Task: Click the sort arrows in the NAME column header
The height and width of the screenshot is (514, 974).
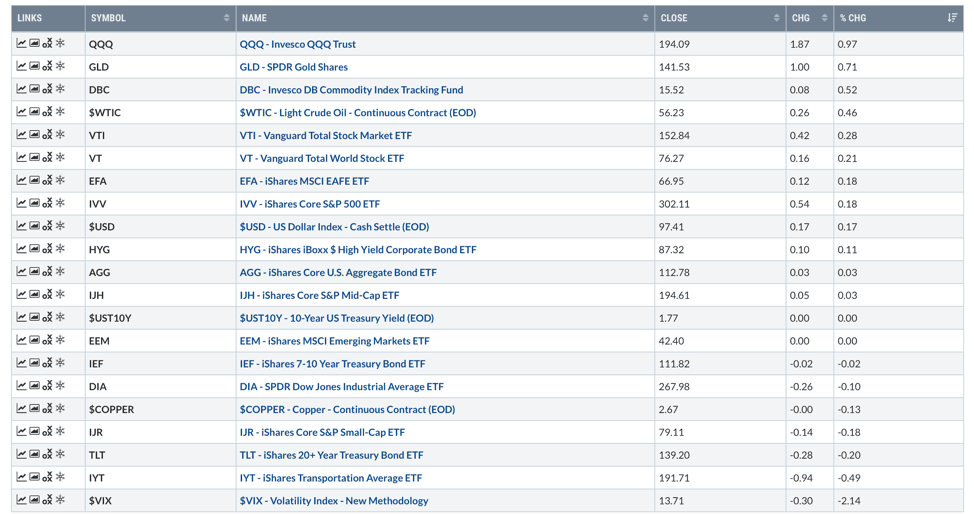Action: [x=645, y=18]
